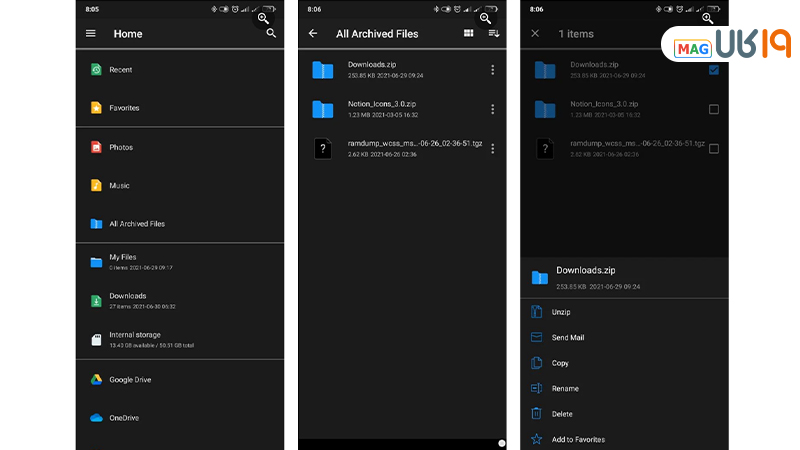
Task: Open the hamburger menu on Home
Action: pos(91,33)
